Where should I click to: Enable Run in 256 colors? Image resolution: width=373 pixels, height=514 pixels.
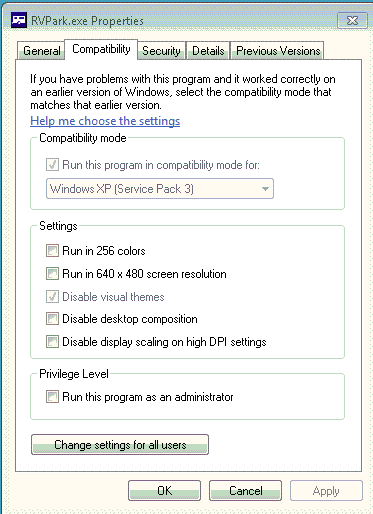point(52,251)
